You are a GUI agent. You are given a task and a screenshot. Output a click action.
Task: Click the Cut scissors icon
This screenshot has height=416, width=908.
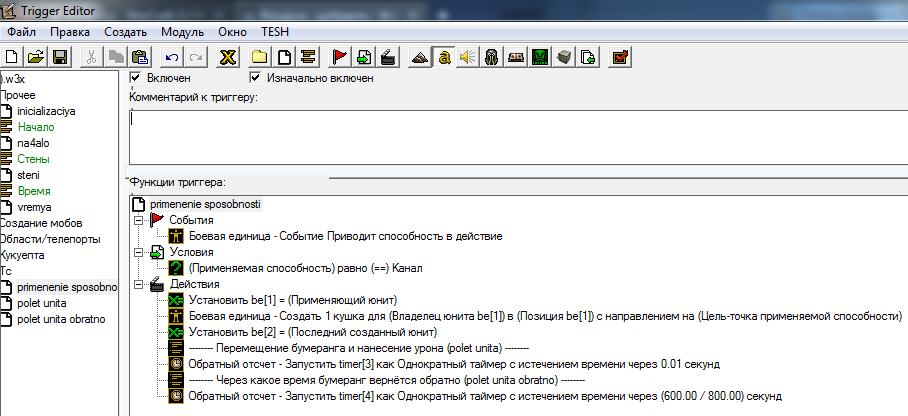(x=91, y=57)
